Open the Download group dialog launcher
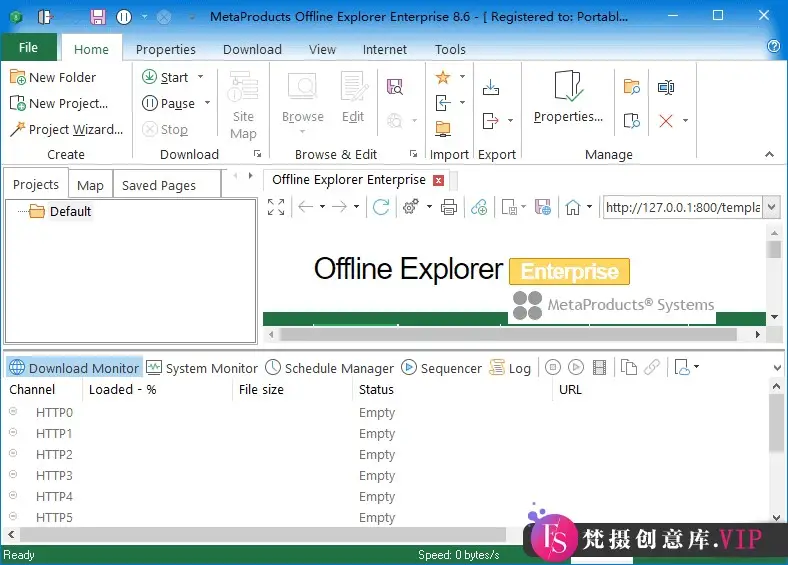The image size is (788, 565). pyautogui.click(x=257, y=154)
